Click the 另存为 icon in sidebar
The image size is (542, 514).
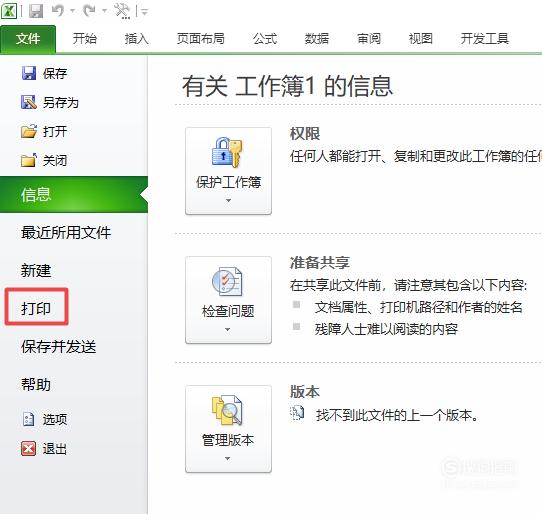(29, 102)
